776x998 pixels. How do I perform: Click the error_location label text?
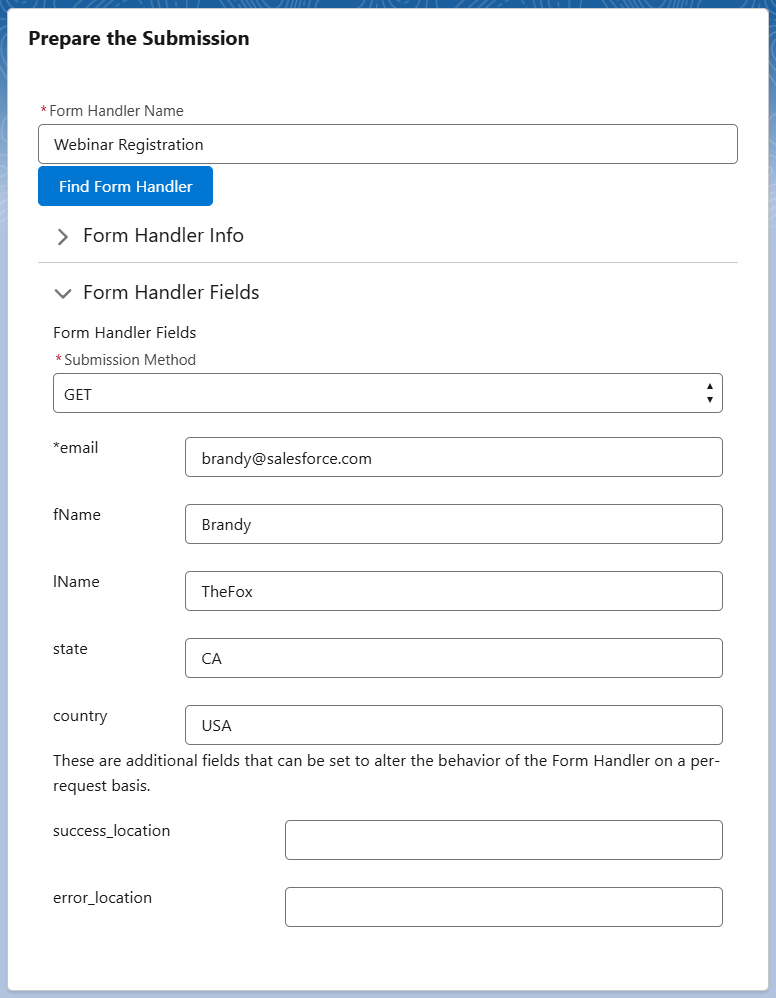102,898
